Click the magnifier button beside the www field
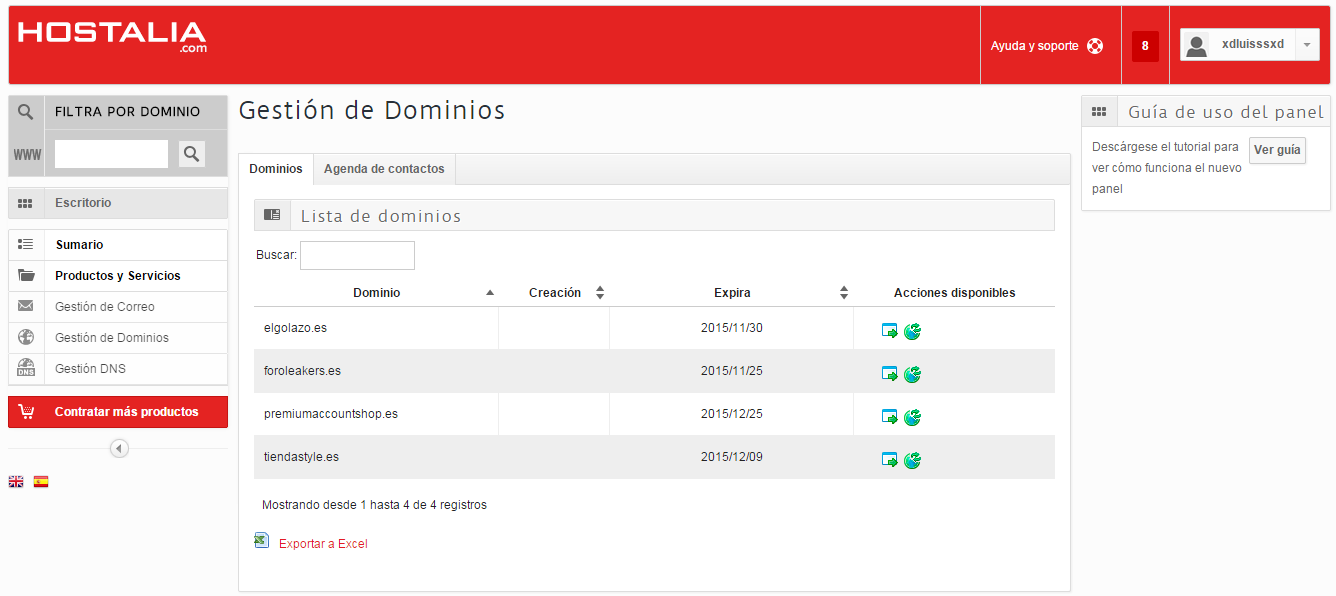Screen dimensions: 1336x596 pyautogui.click(x=192, y=153)
